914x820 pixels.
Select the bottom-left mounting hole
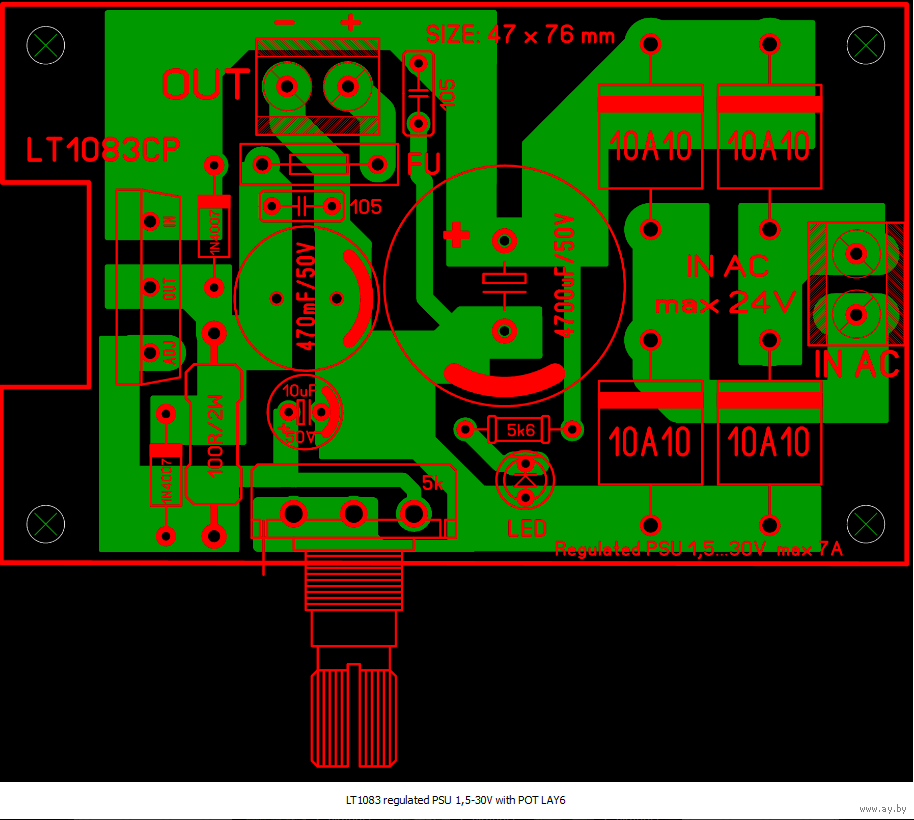[x=45, y=524]
